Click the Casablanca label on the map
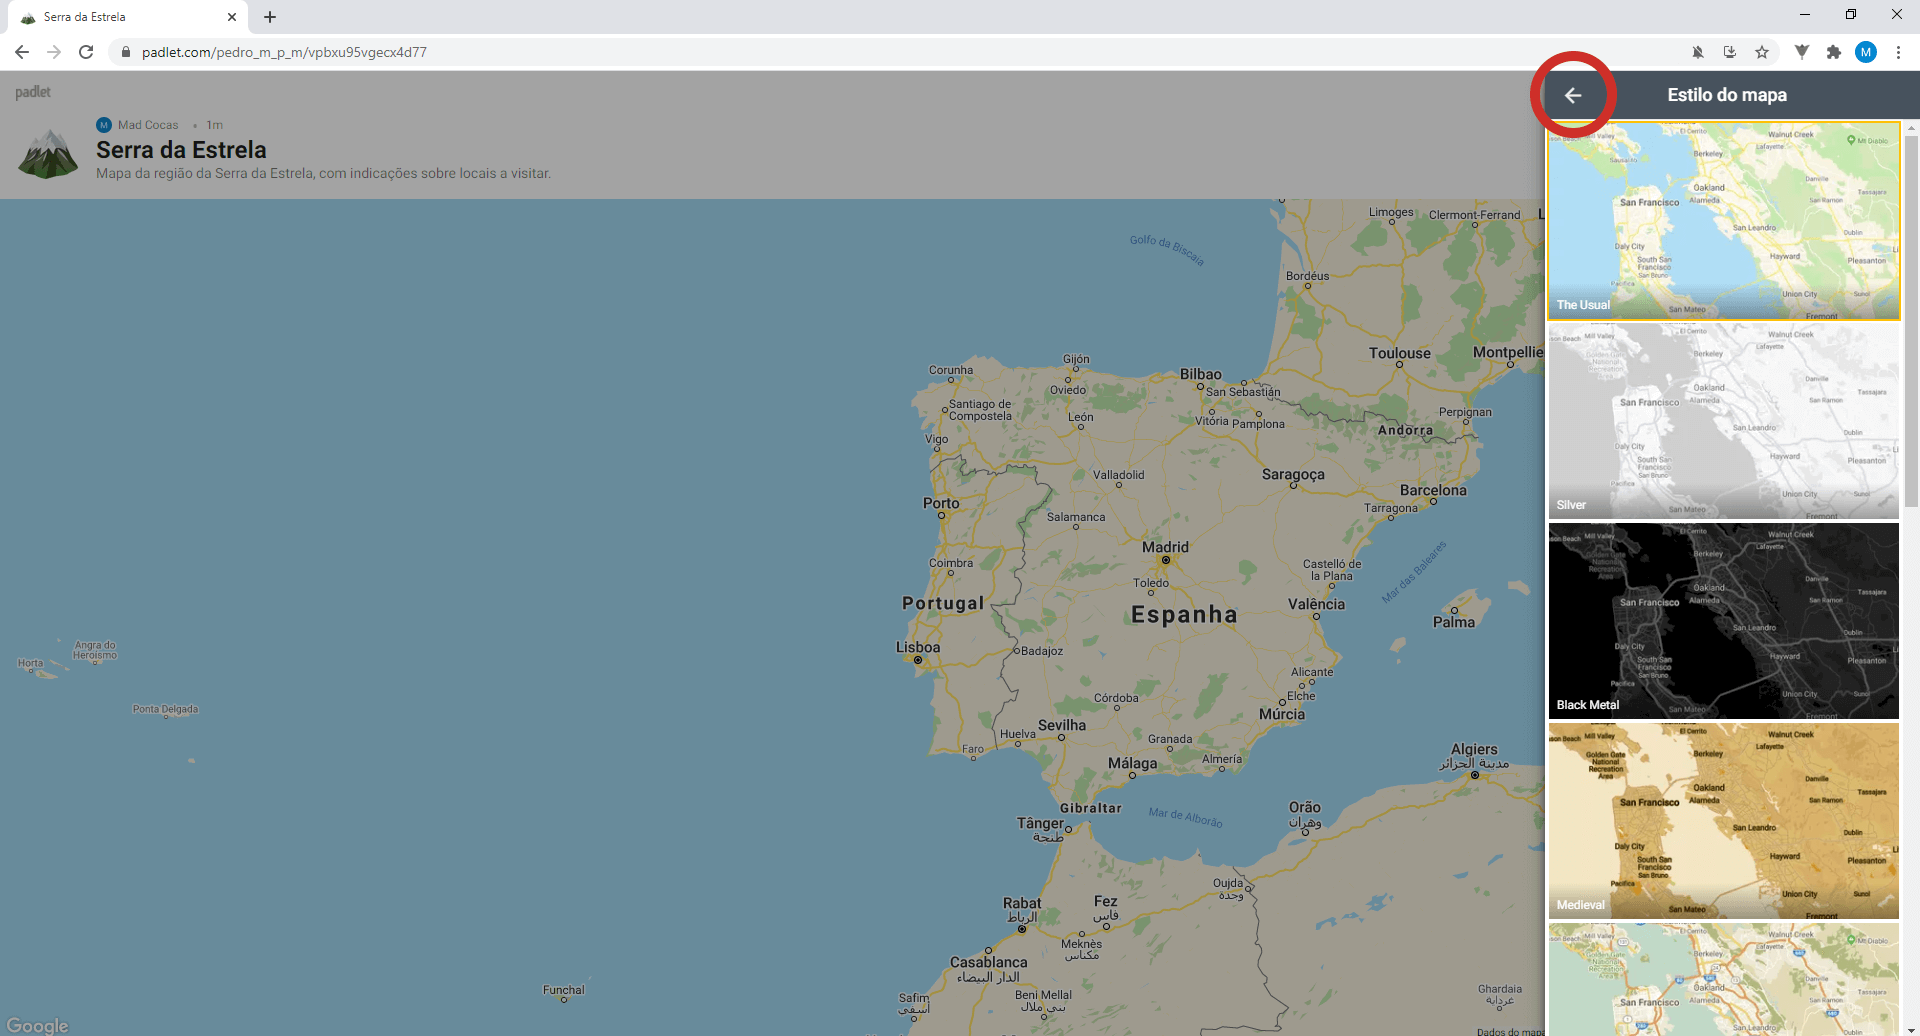 988,962
